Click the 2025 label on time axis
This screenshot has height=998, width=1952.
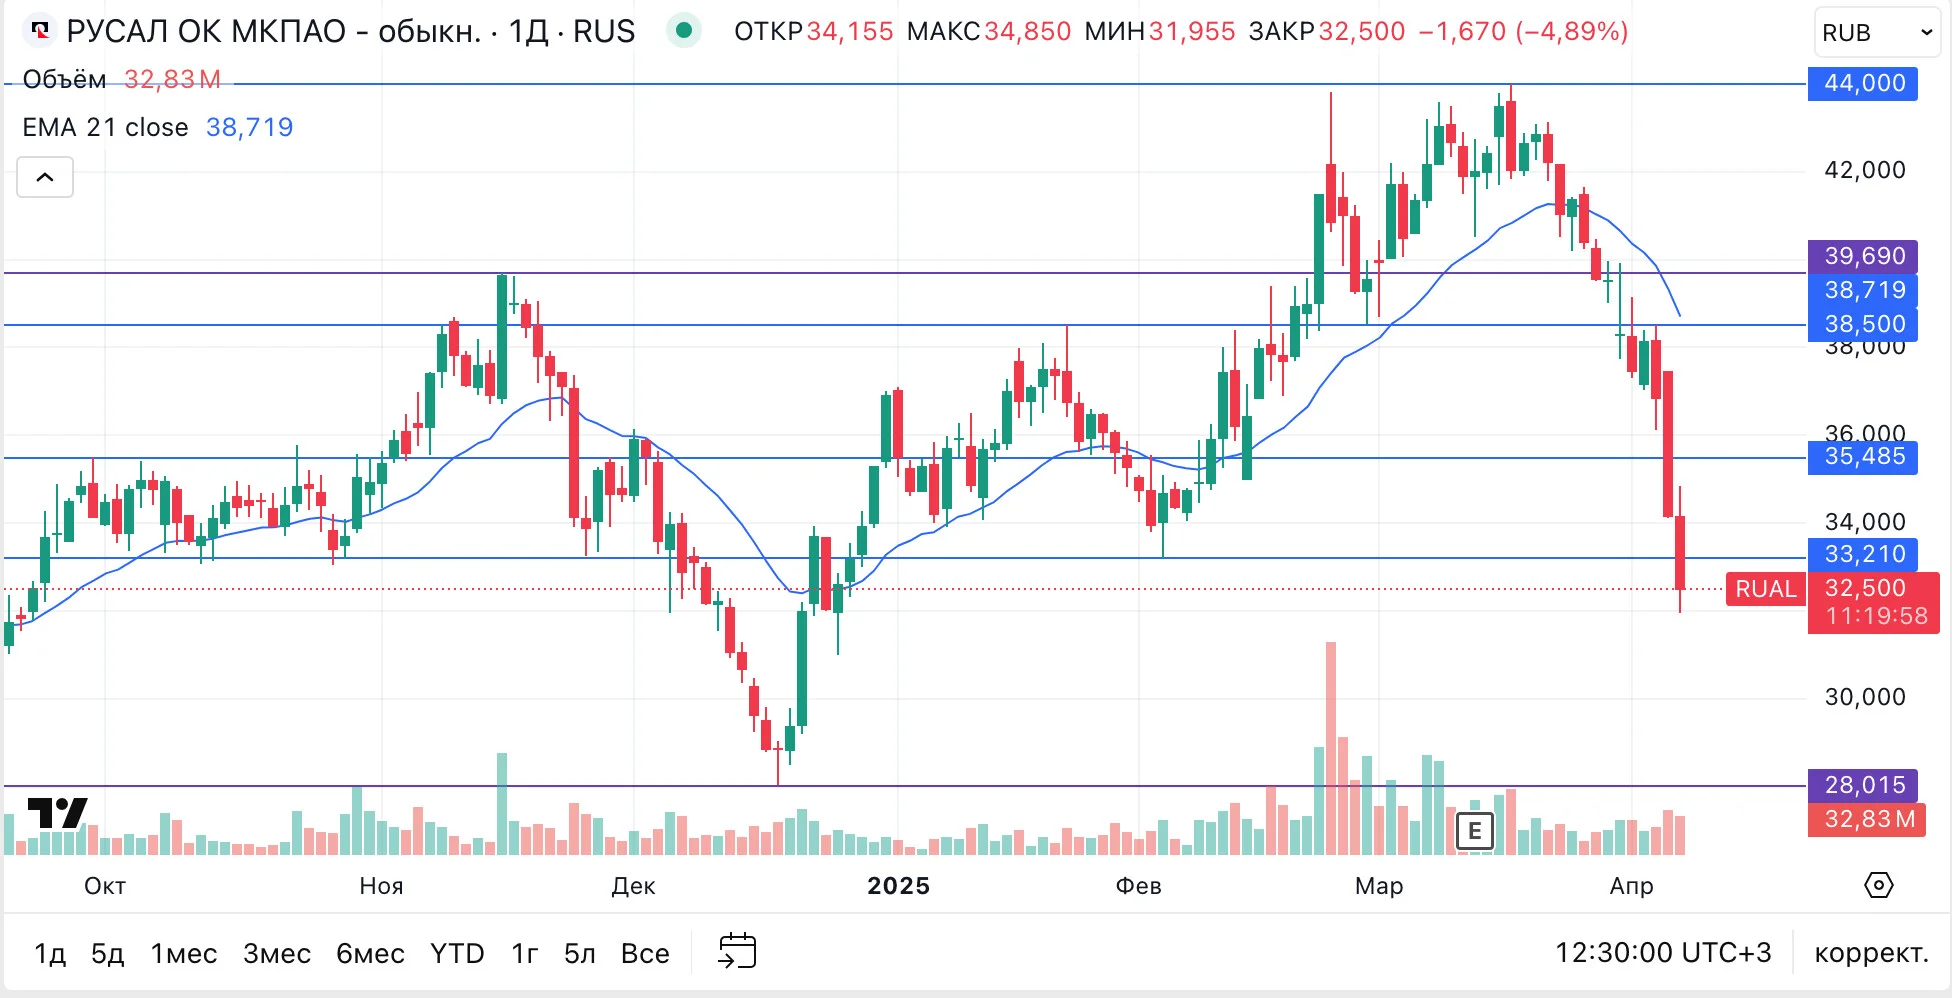(899, 886)
